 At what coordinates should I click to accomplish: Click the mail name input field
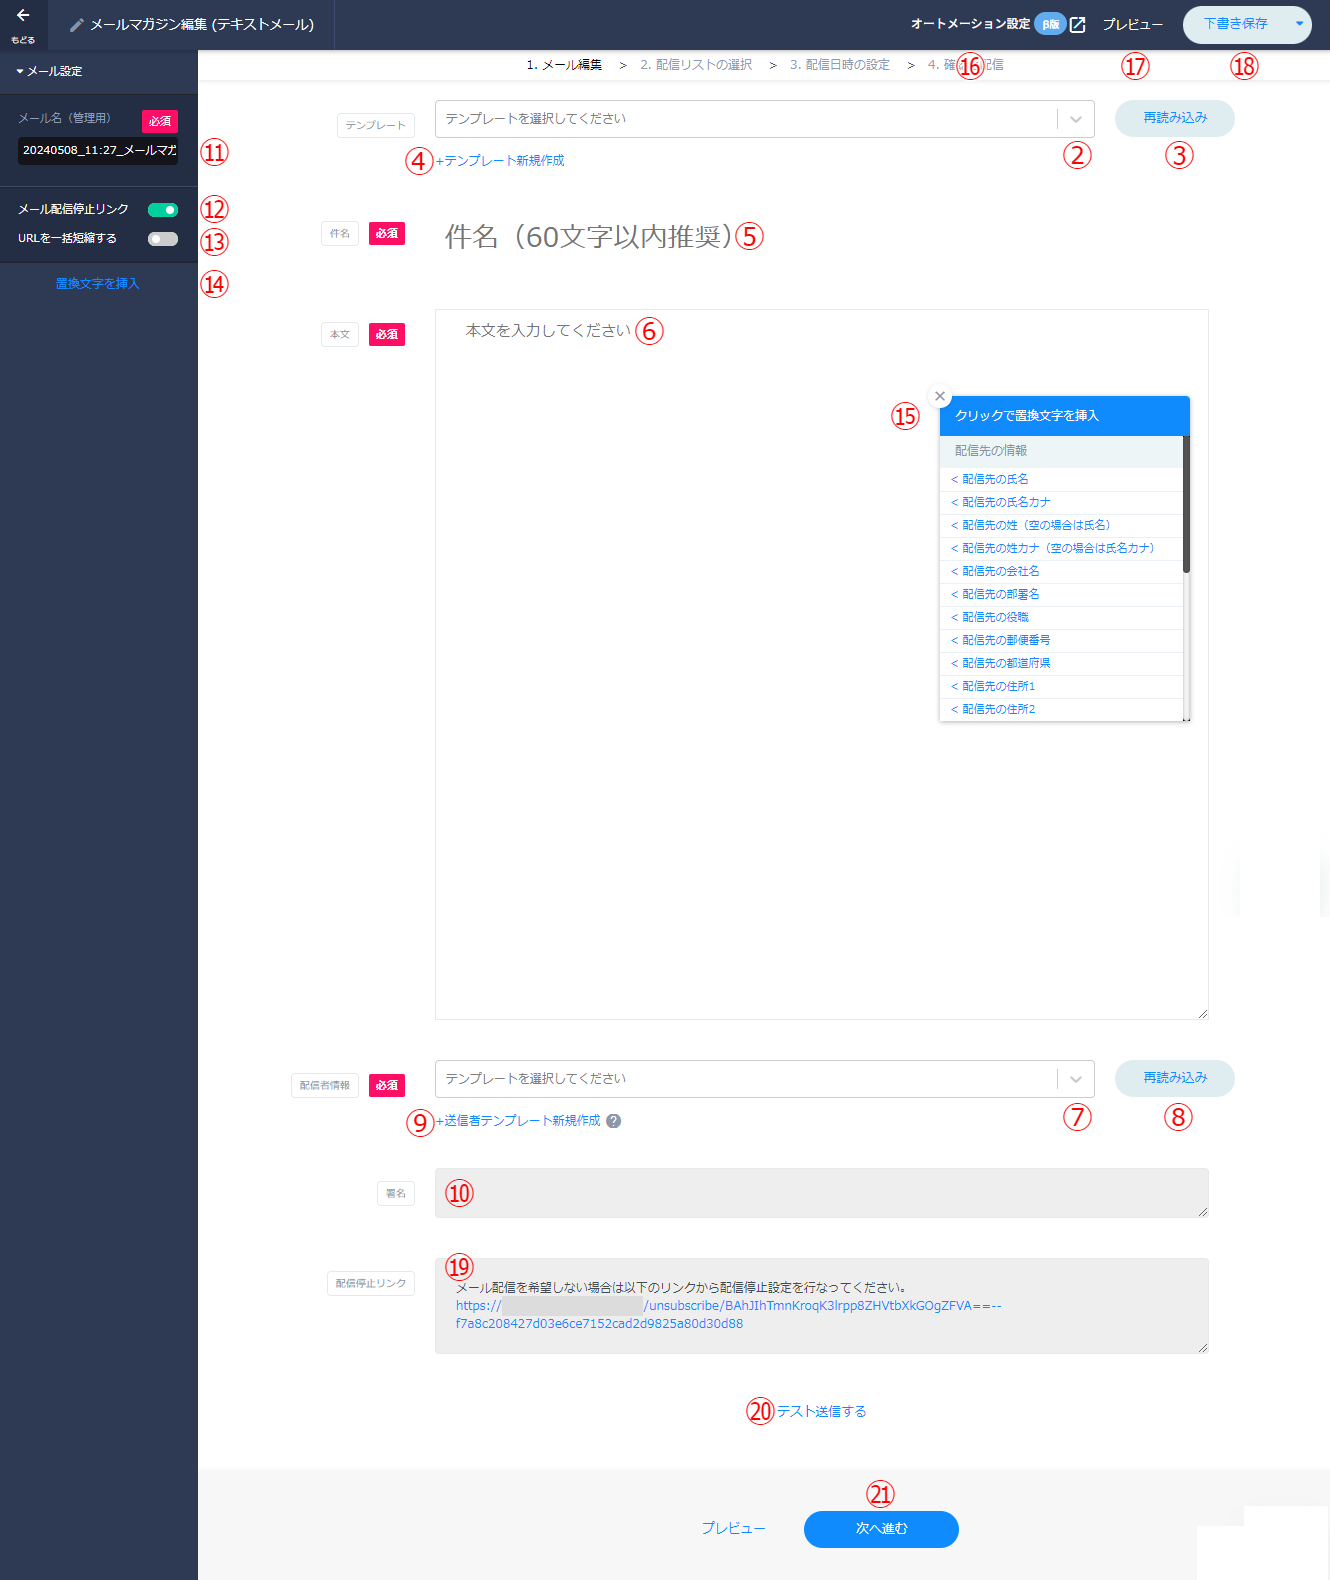coord(98,150)
